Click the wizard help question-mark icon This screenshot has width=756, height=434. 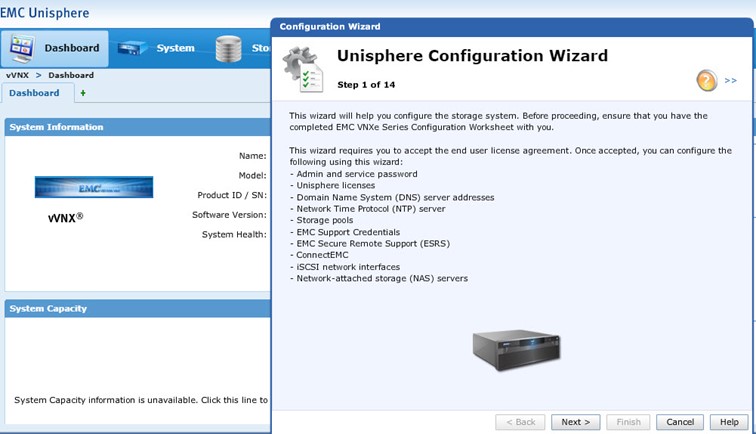click(x=706, y=81)
